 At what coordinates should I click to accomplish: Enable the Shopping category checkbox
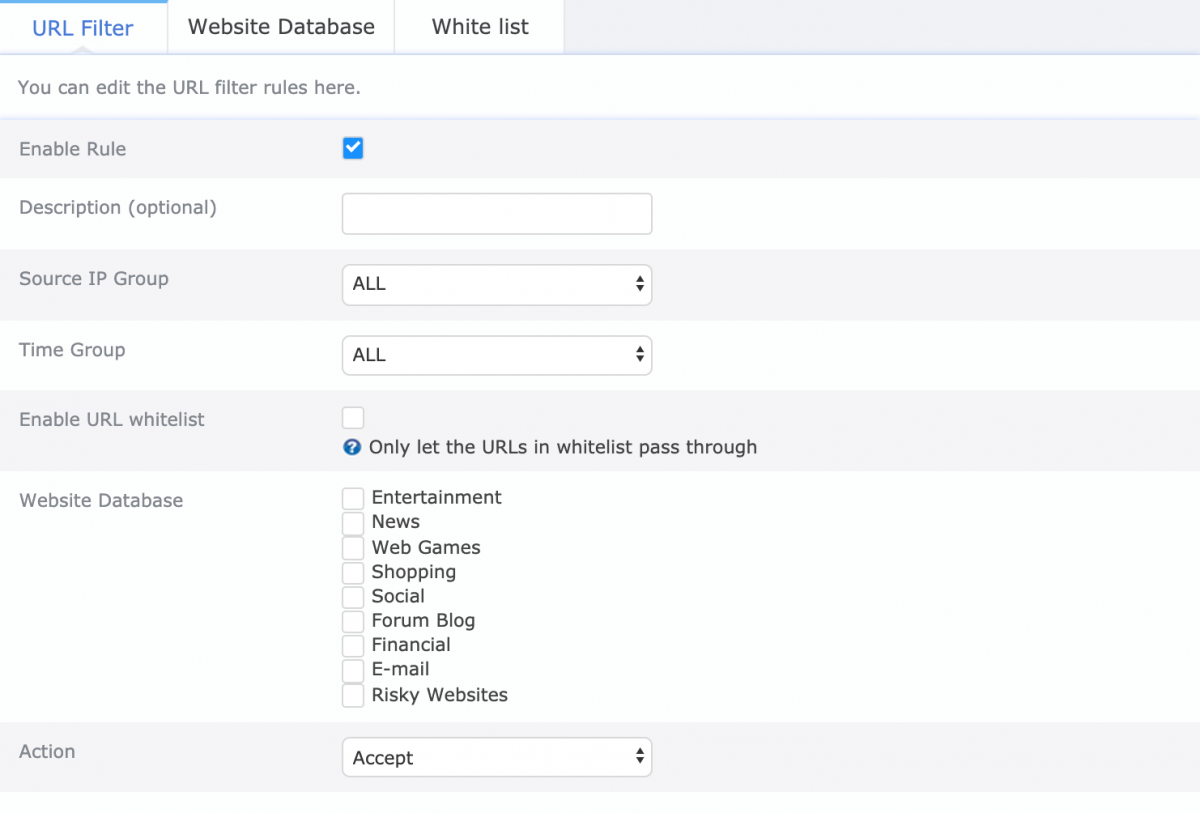click(x=353, y=573)
